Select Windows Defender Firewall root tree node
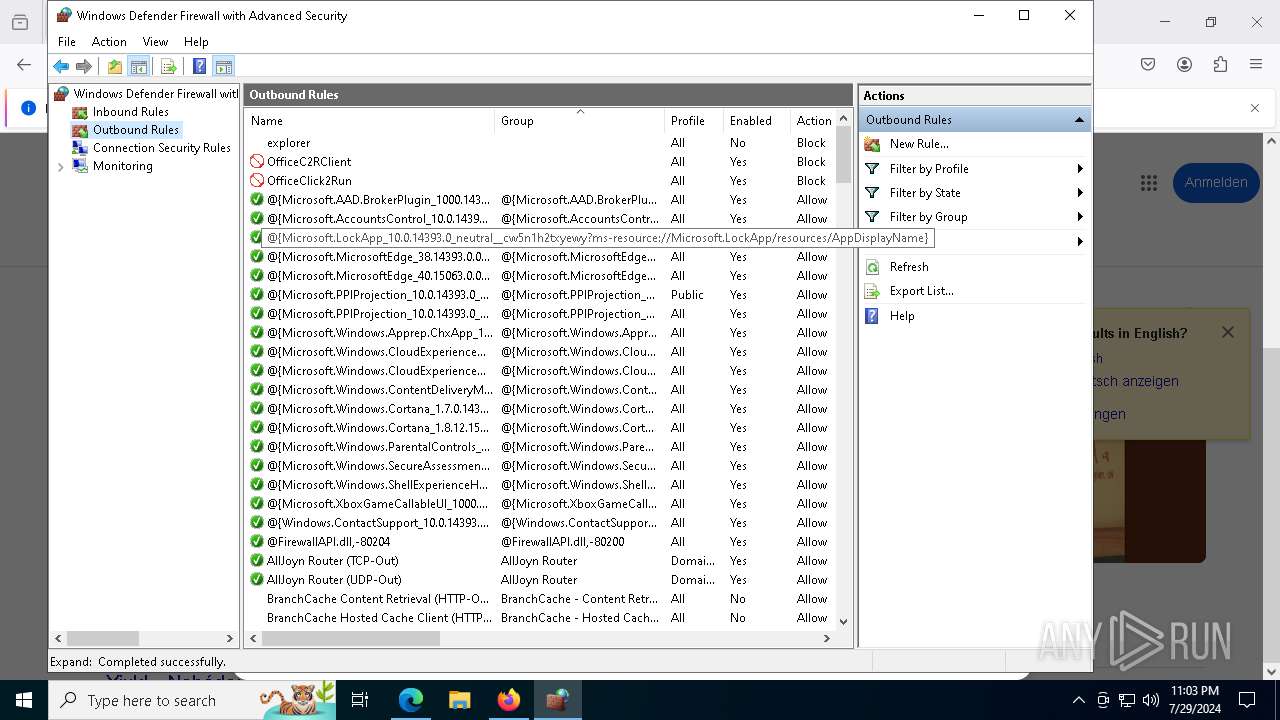 (155, 94)
